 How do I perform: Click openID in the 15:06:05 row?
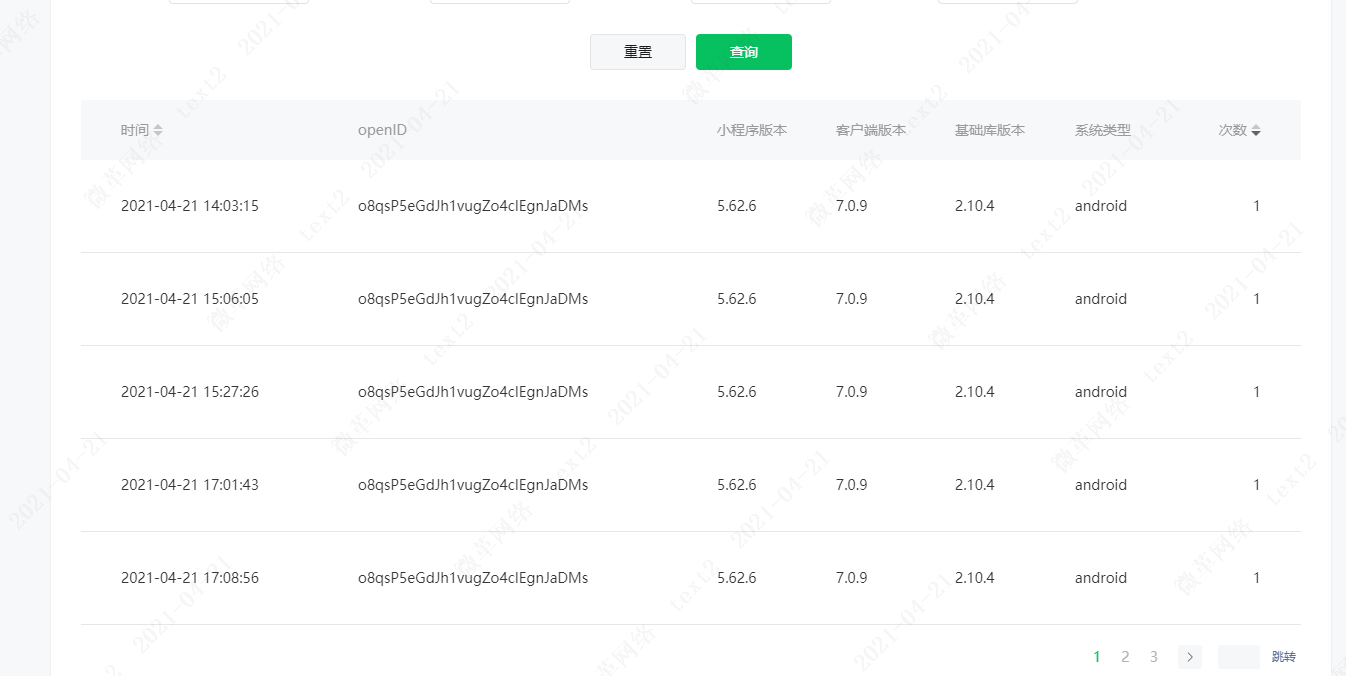[x=473, y=299]
